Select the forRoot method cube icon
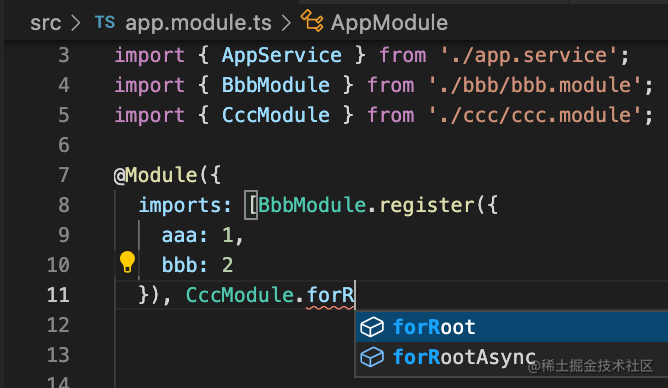 372,327
